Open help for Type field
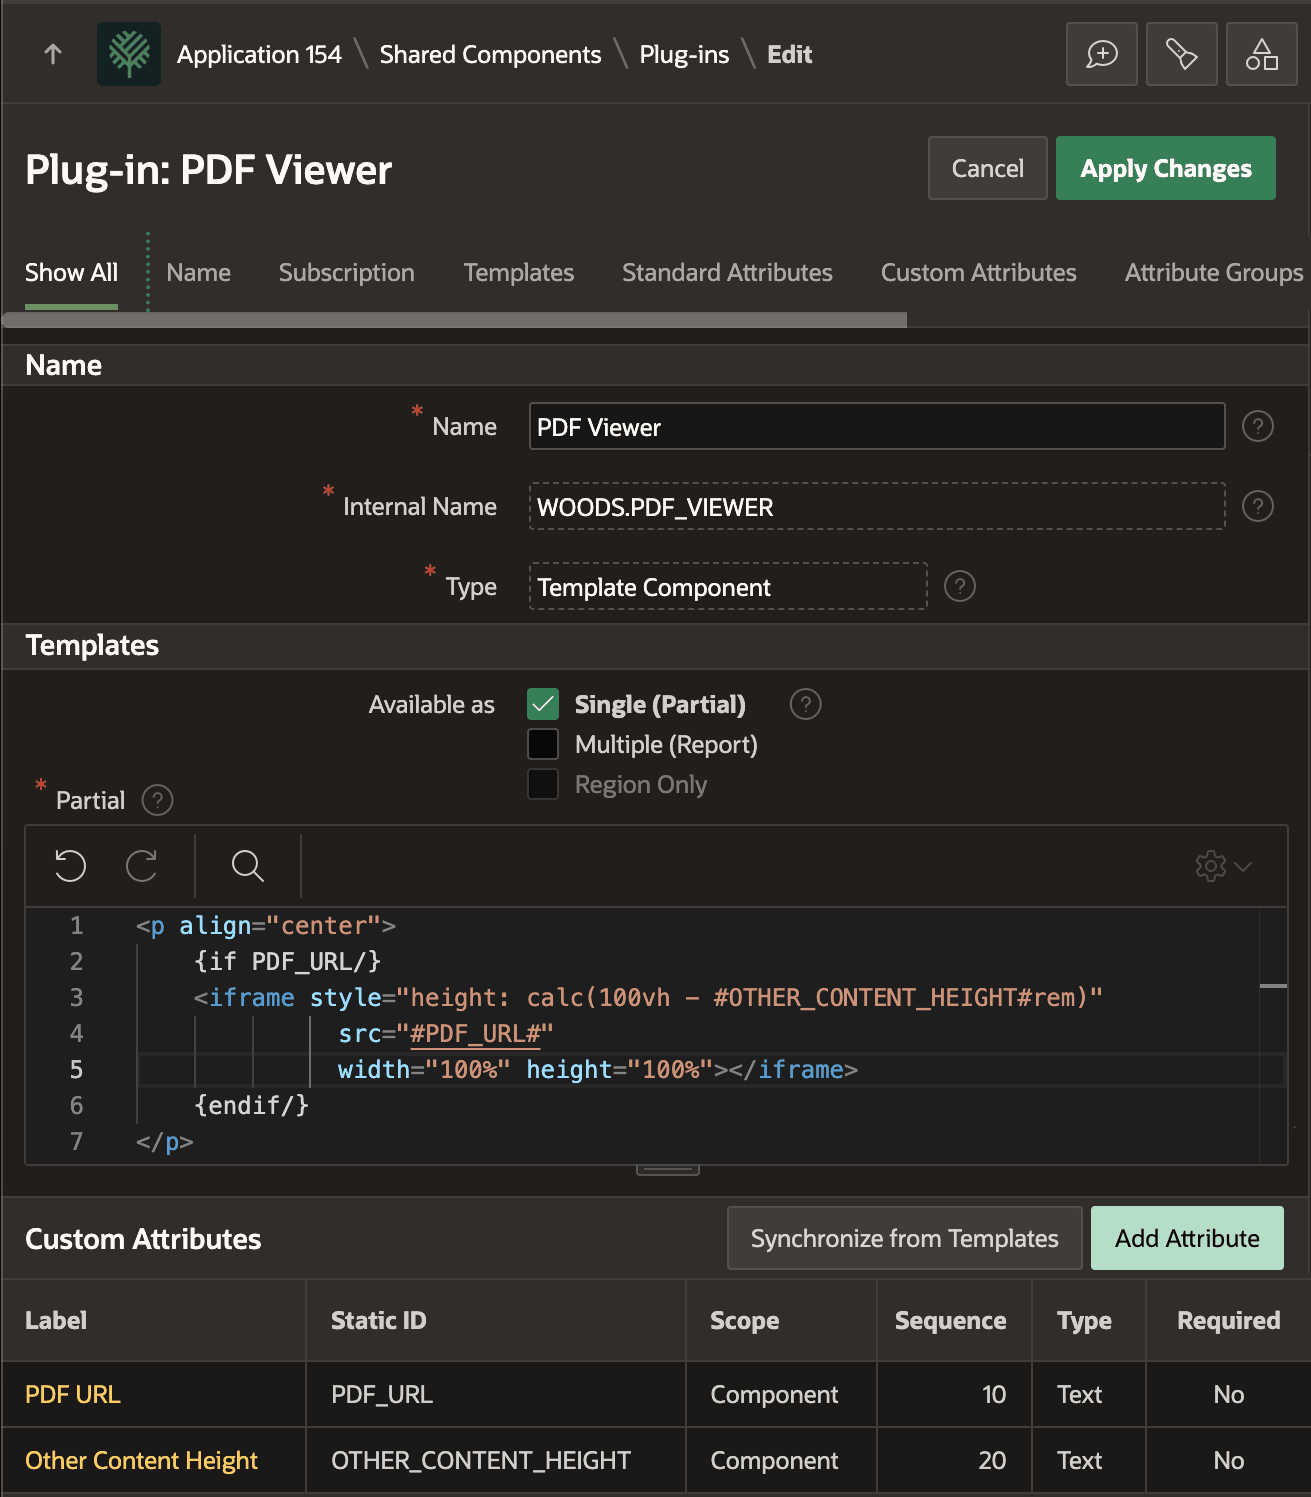The height and width of the screenshot is (1497, 1311). tap(960, 587)
